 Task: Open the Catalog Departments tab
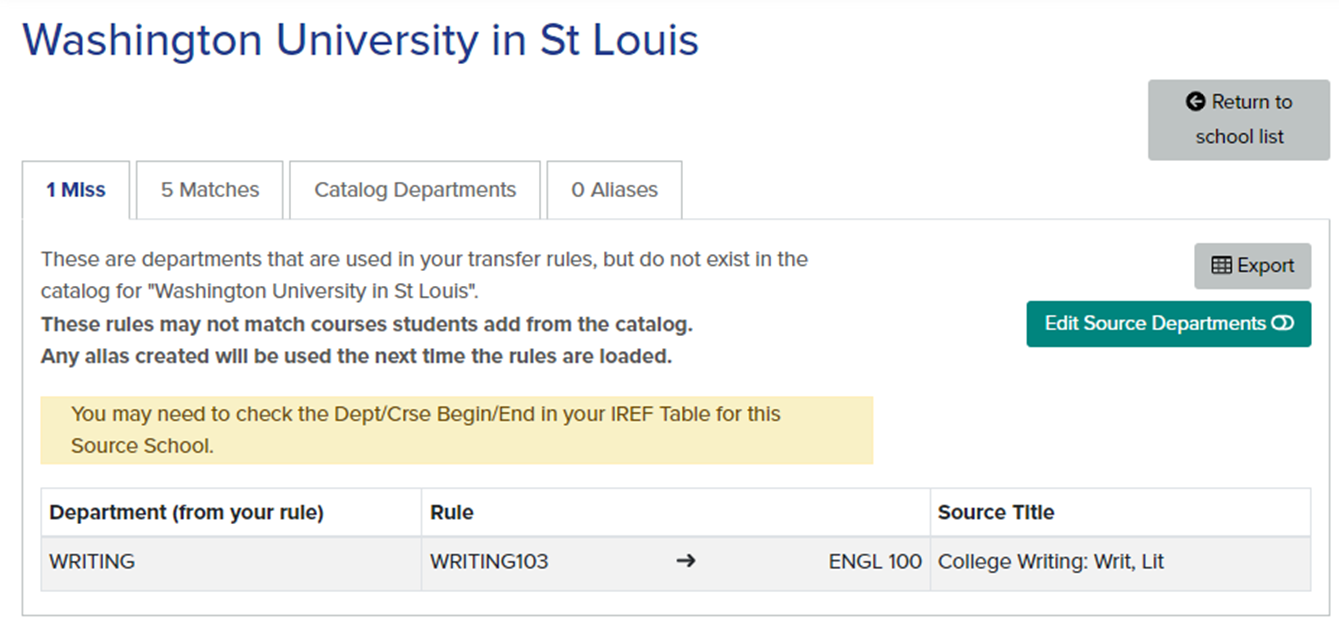[x=415, y=190]
